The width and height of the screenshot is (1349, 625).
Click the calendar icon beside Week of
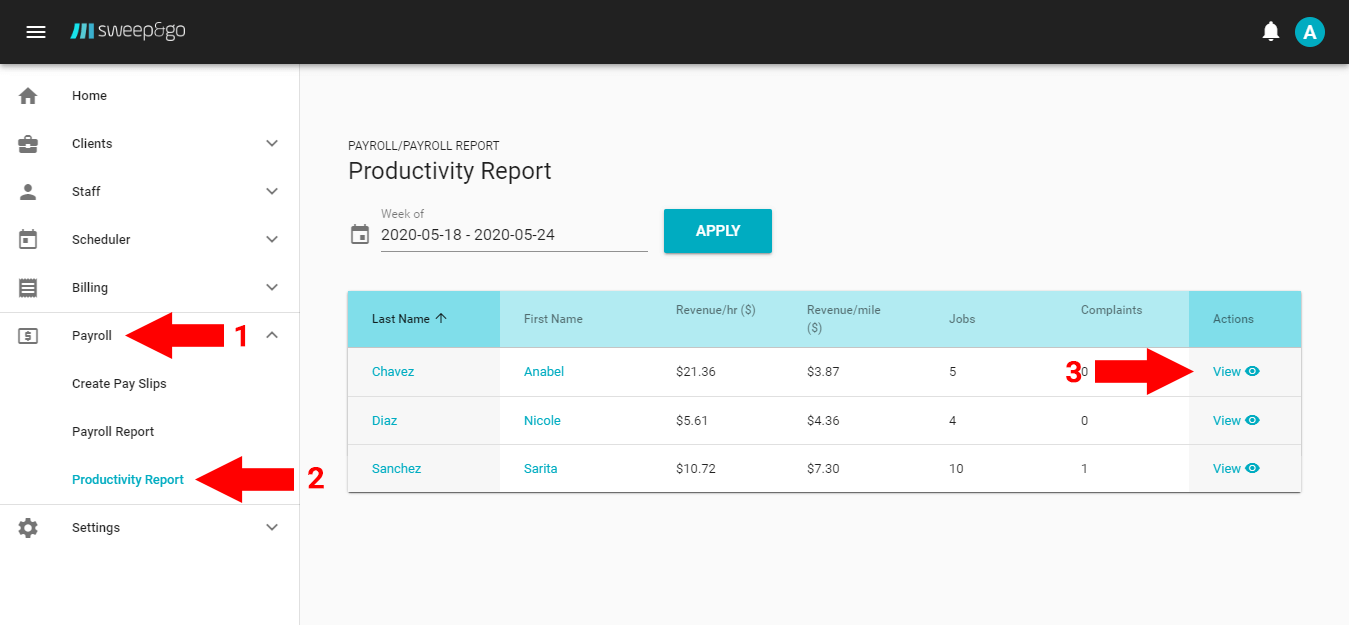coord(360,235)
